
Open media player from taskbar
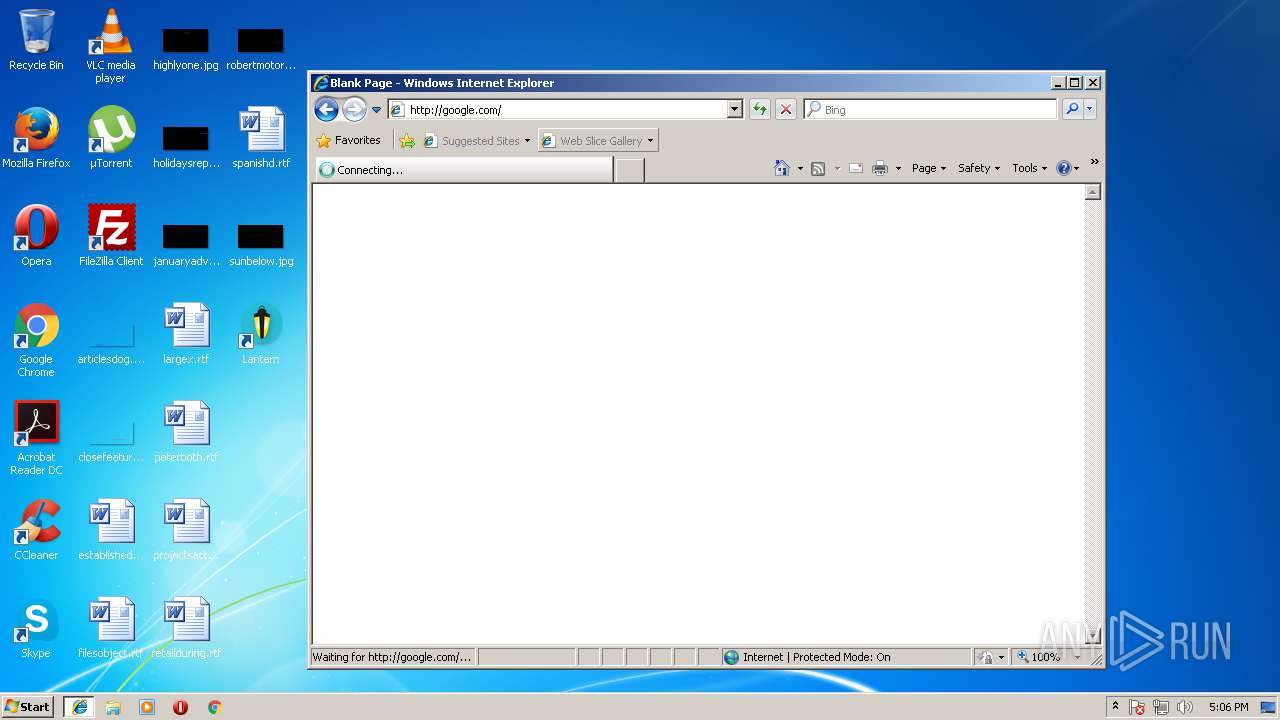pyautogui.click(x=147, y=707)
